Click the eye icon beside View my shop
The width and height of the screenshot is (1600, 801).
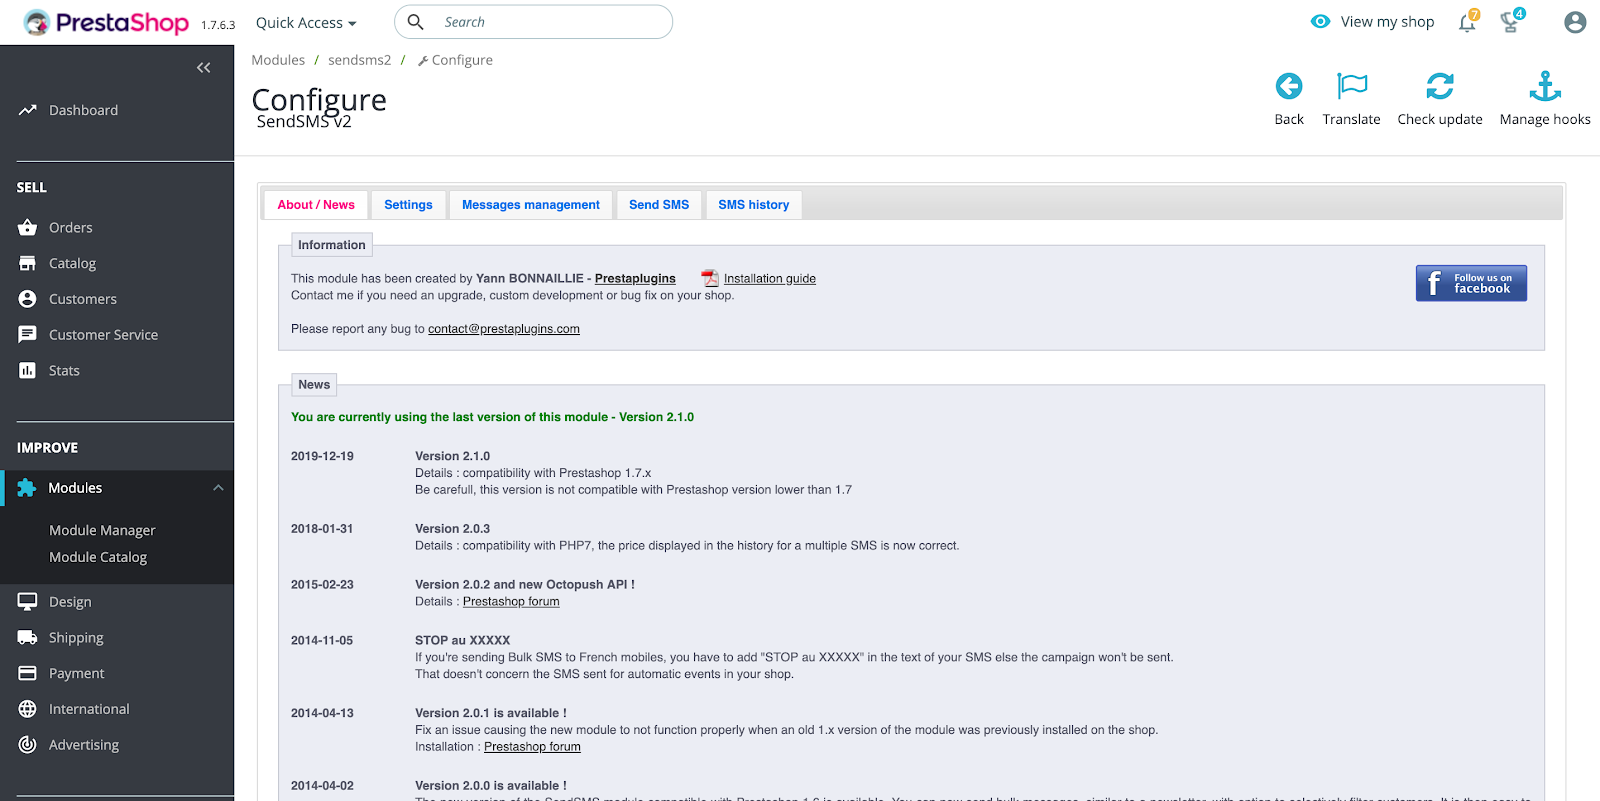(1321, 22)
